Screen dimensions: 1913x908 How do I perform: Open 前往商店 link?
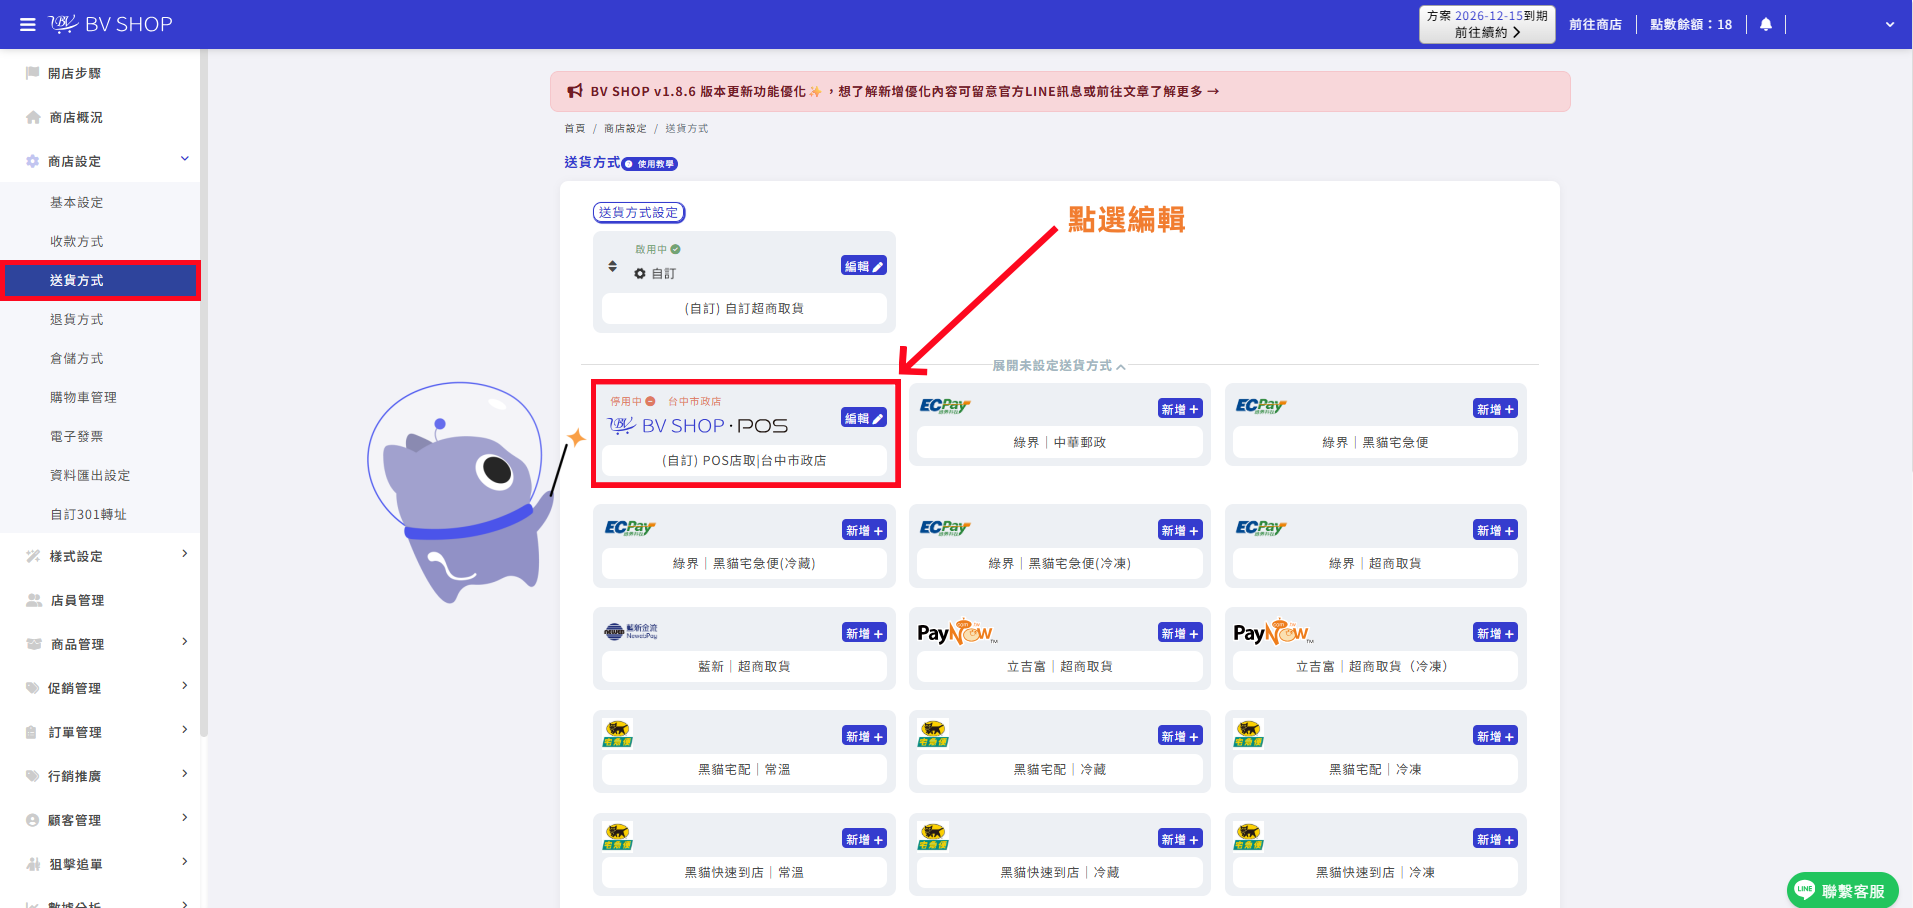click(x=1595, y=24)
